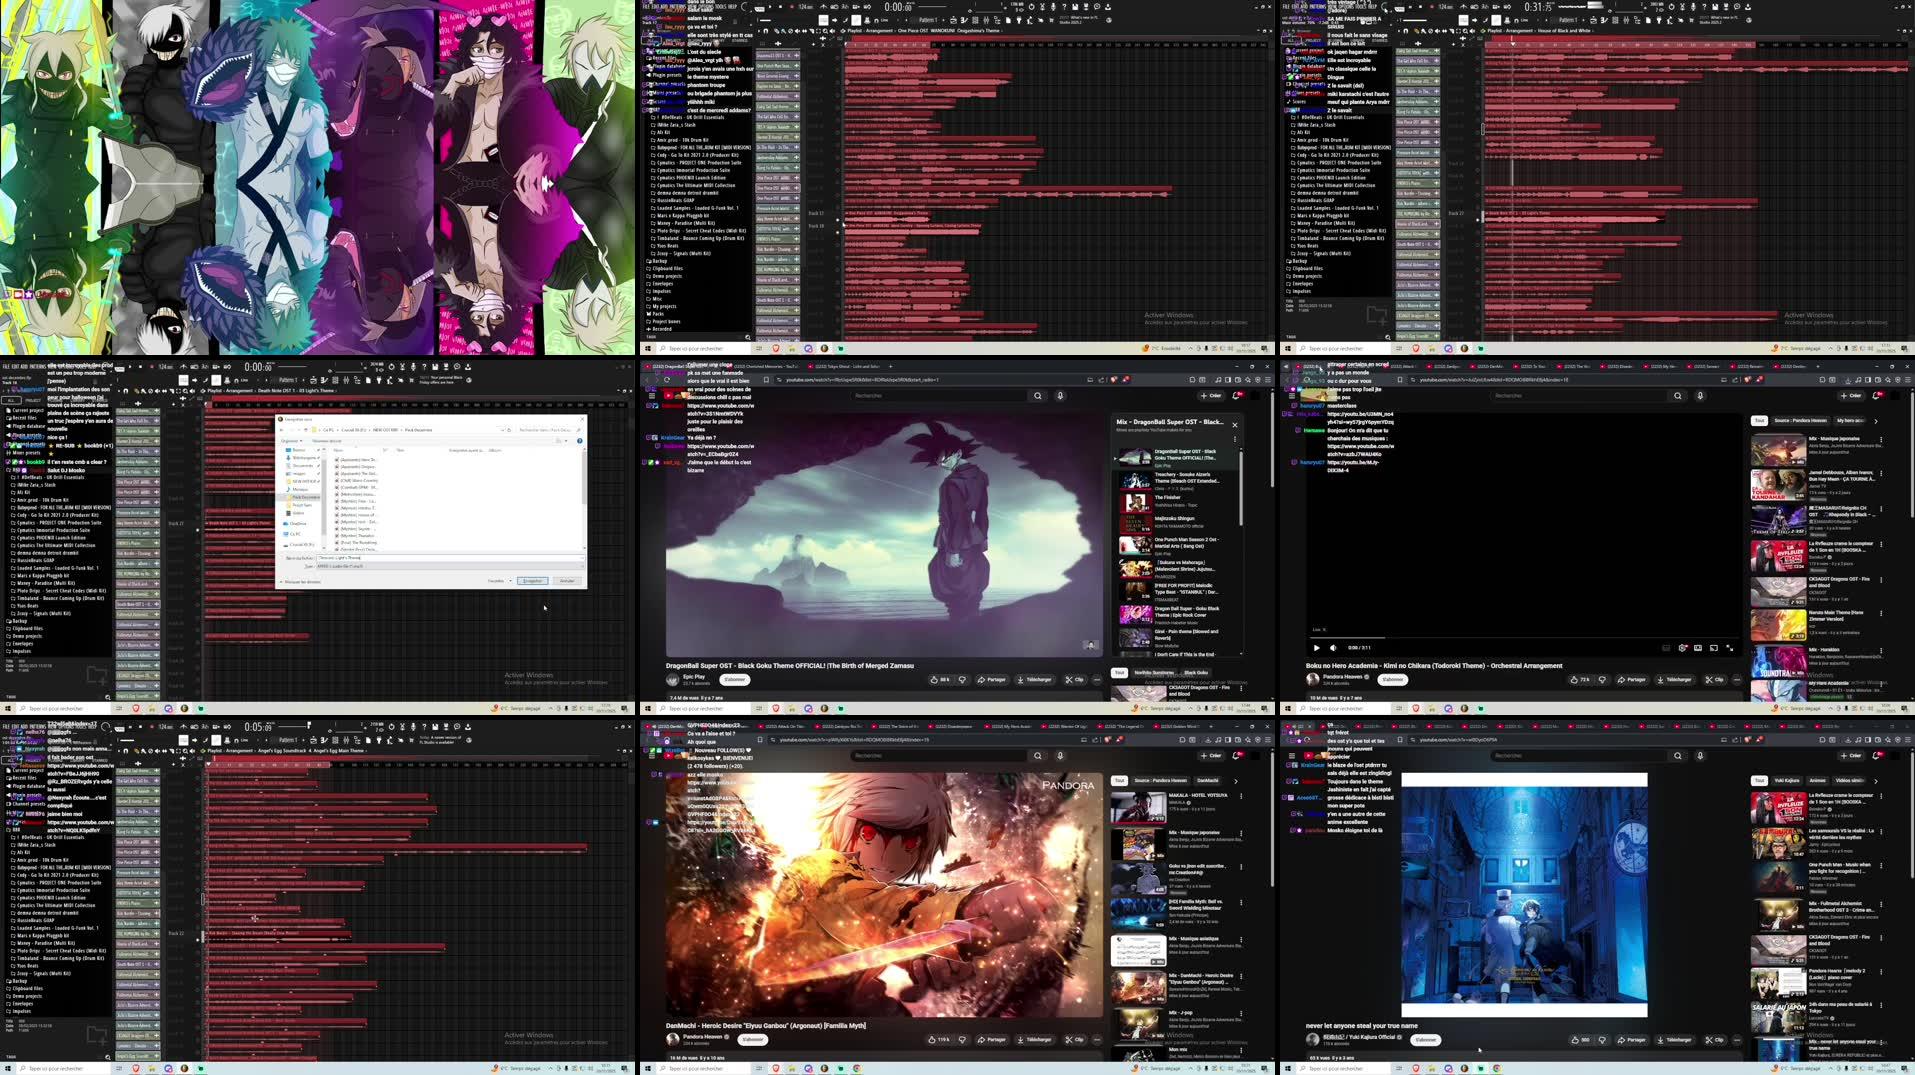The width and height of the screenshot is (1915, 1075).
Task: Click the voice search microphone on YouTube
Action: (1059, 394)
